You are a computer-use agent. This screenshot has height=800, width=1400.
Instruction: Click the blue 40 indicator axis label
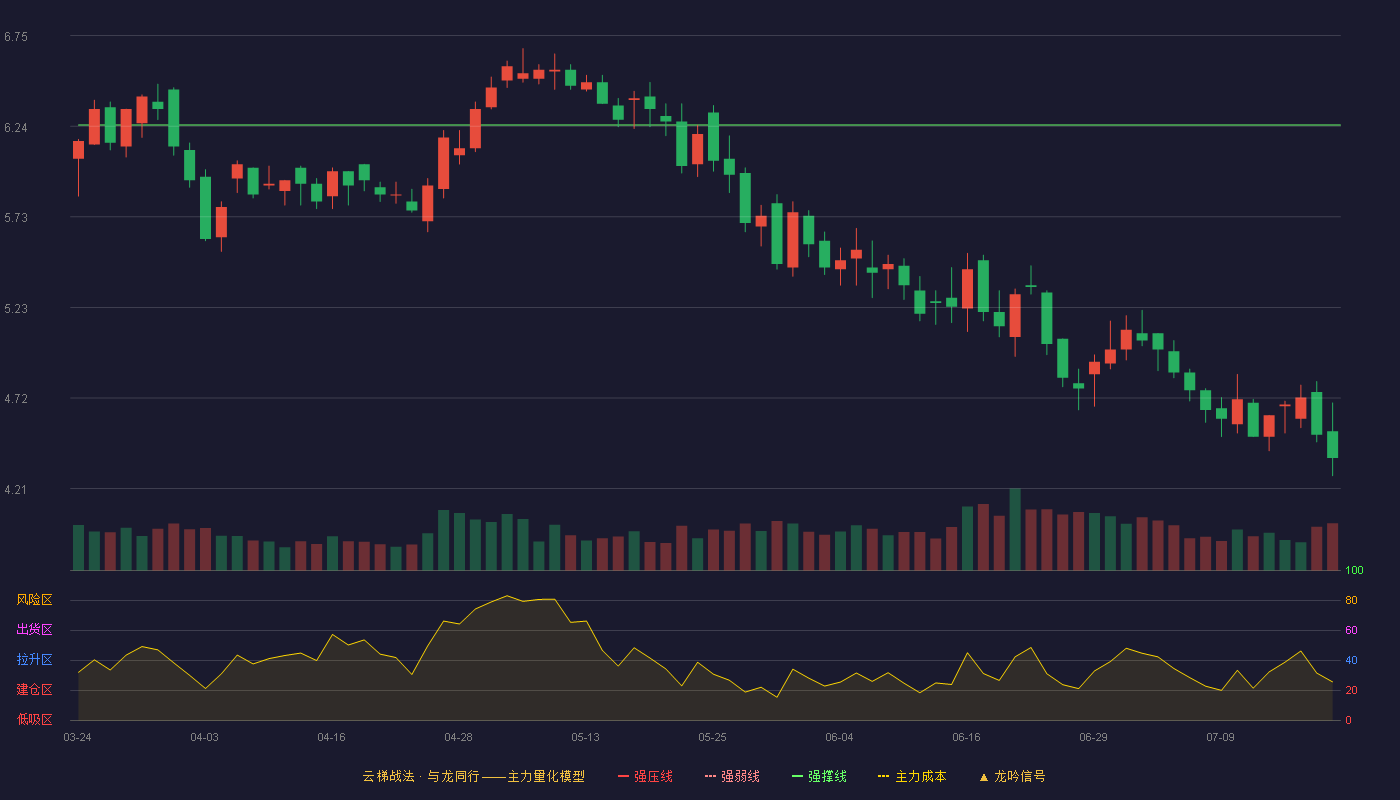pyautogui.click(x=1351, y=660)
